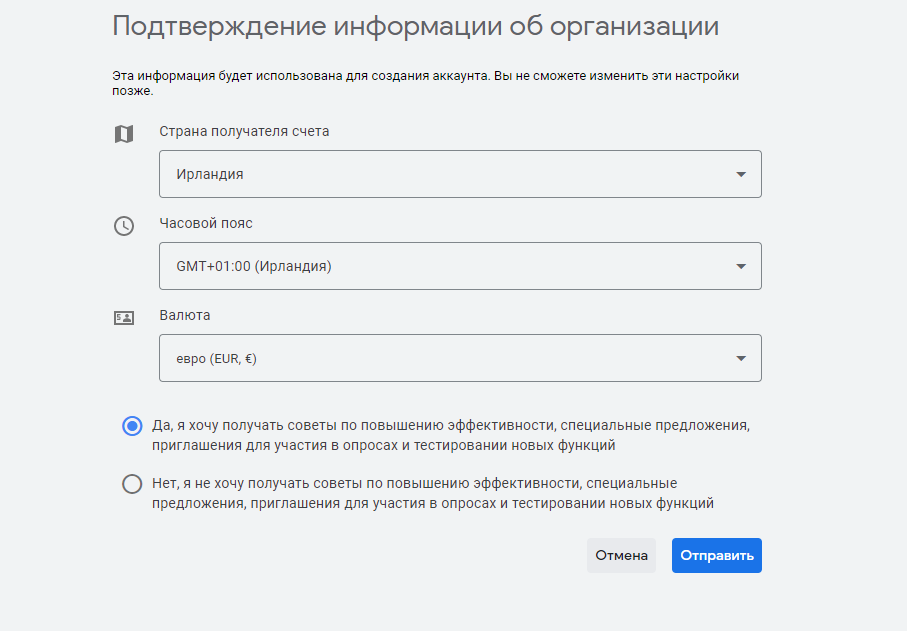907x631 pixels.
Task: Click the 'Валюта' field label
Action: coord(184,315)
